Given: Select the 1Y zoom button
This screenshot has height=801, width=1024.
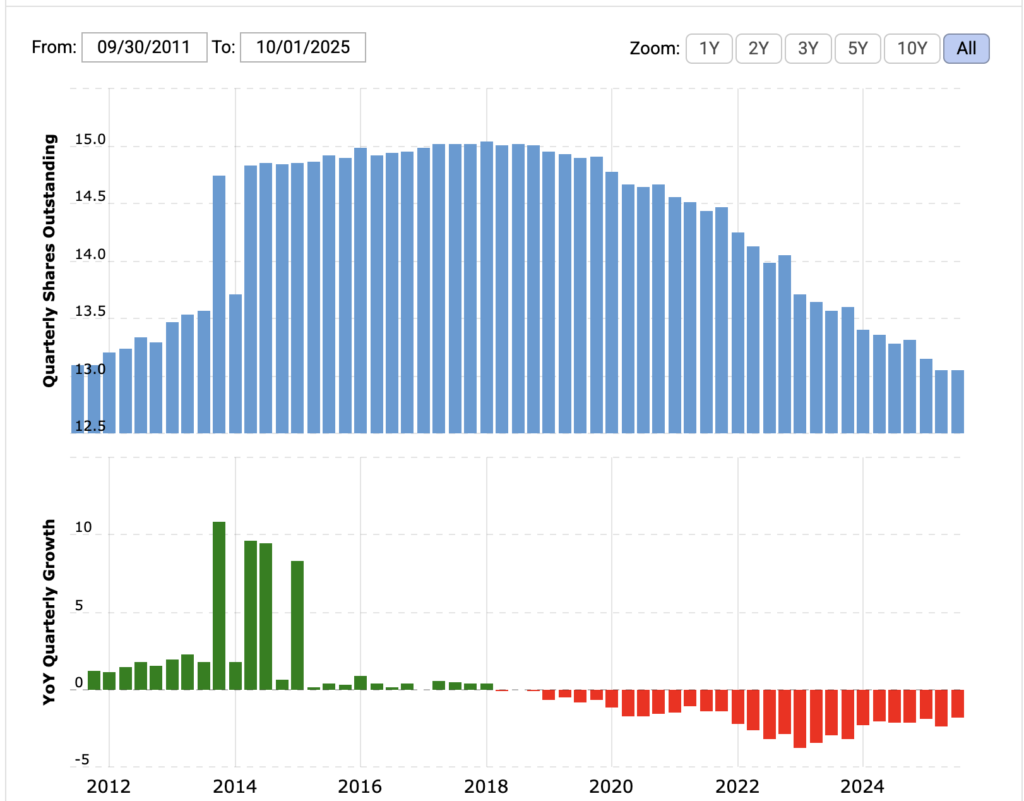Looking at the screenshot, I should (x=709, y=48).
